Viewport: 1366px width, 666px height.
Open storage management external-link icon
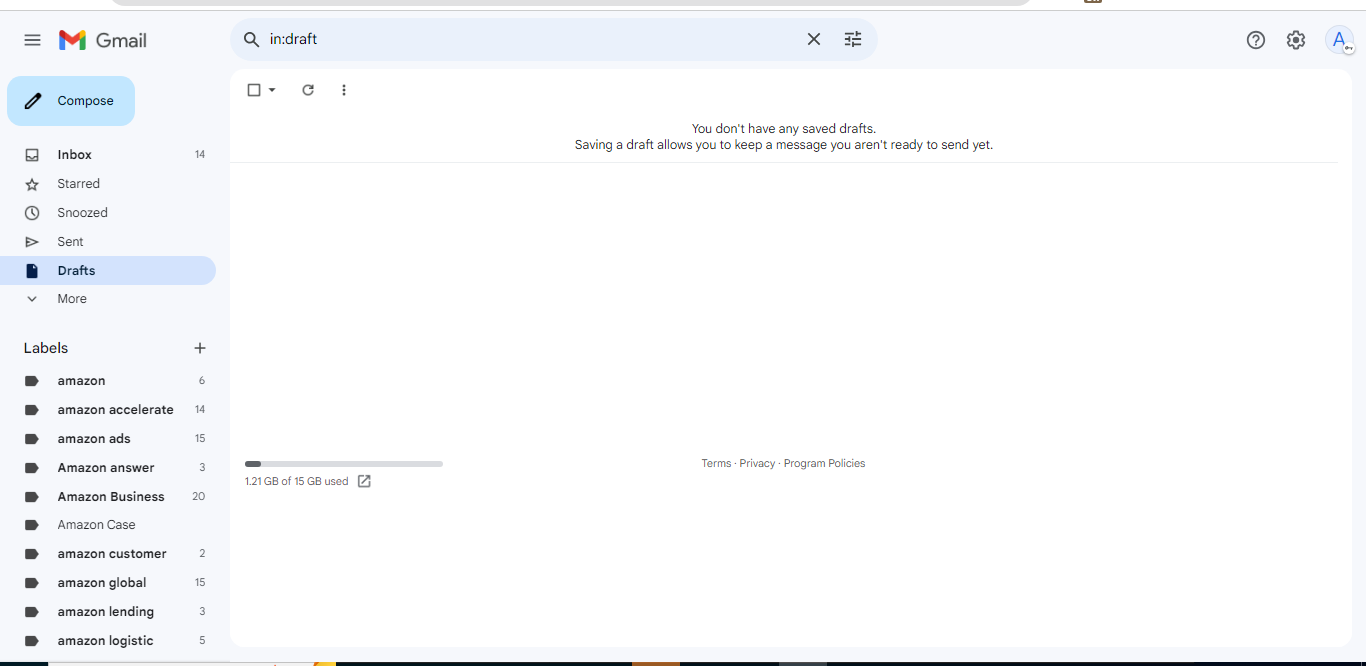pyautogui.click(x=364, y=482)
